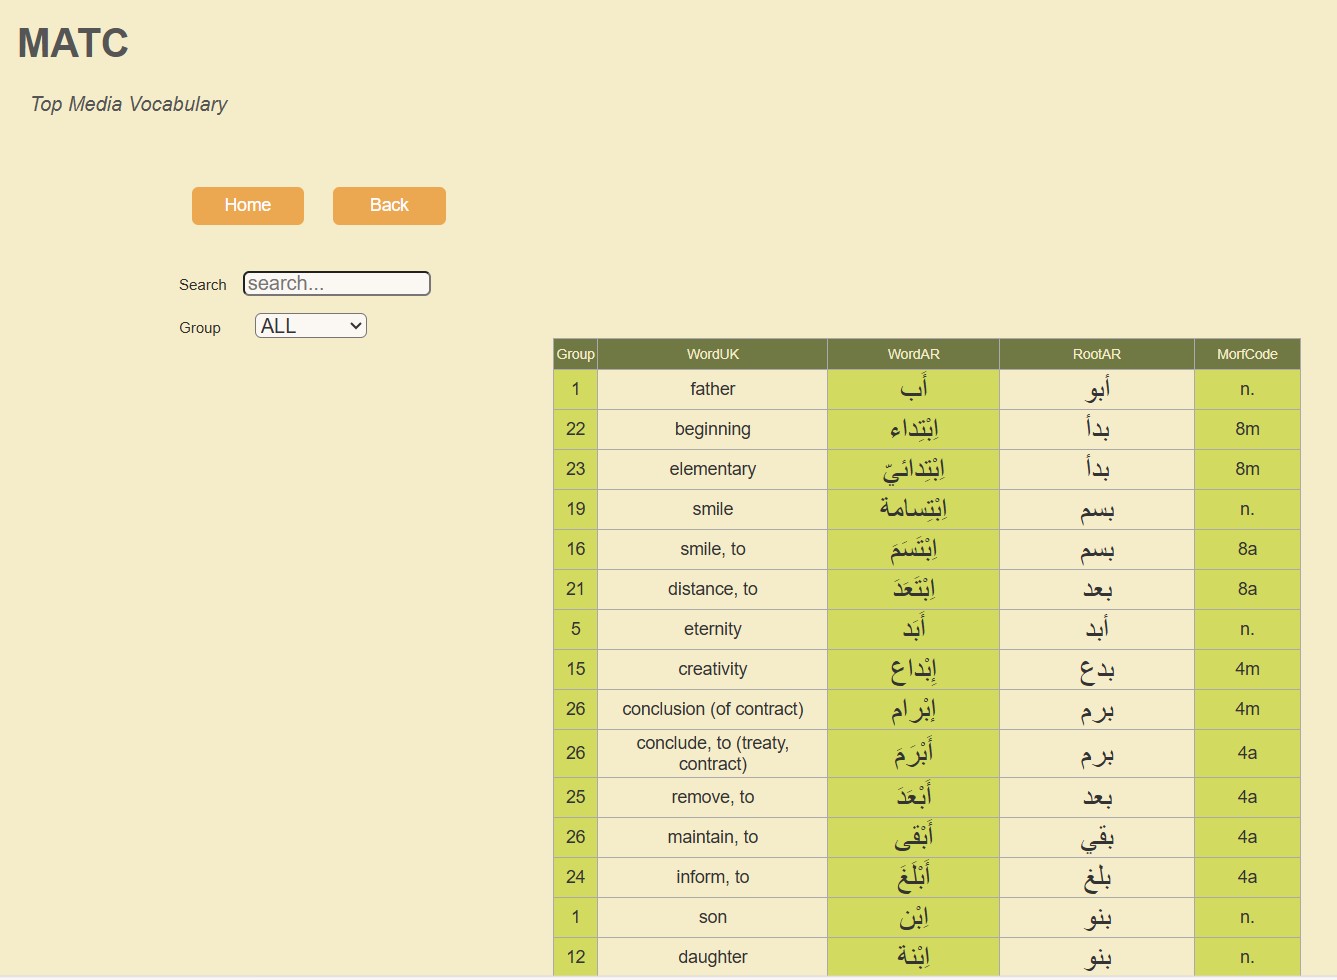Select the 'beginning' cell
Viewport: 1337px width, 980px height.
coord(713,429)
